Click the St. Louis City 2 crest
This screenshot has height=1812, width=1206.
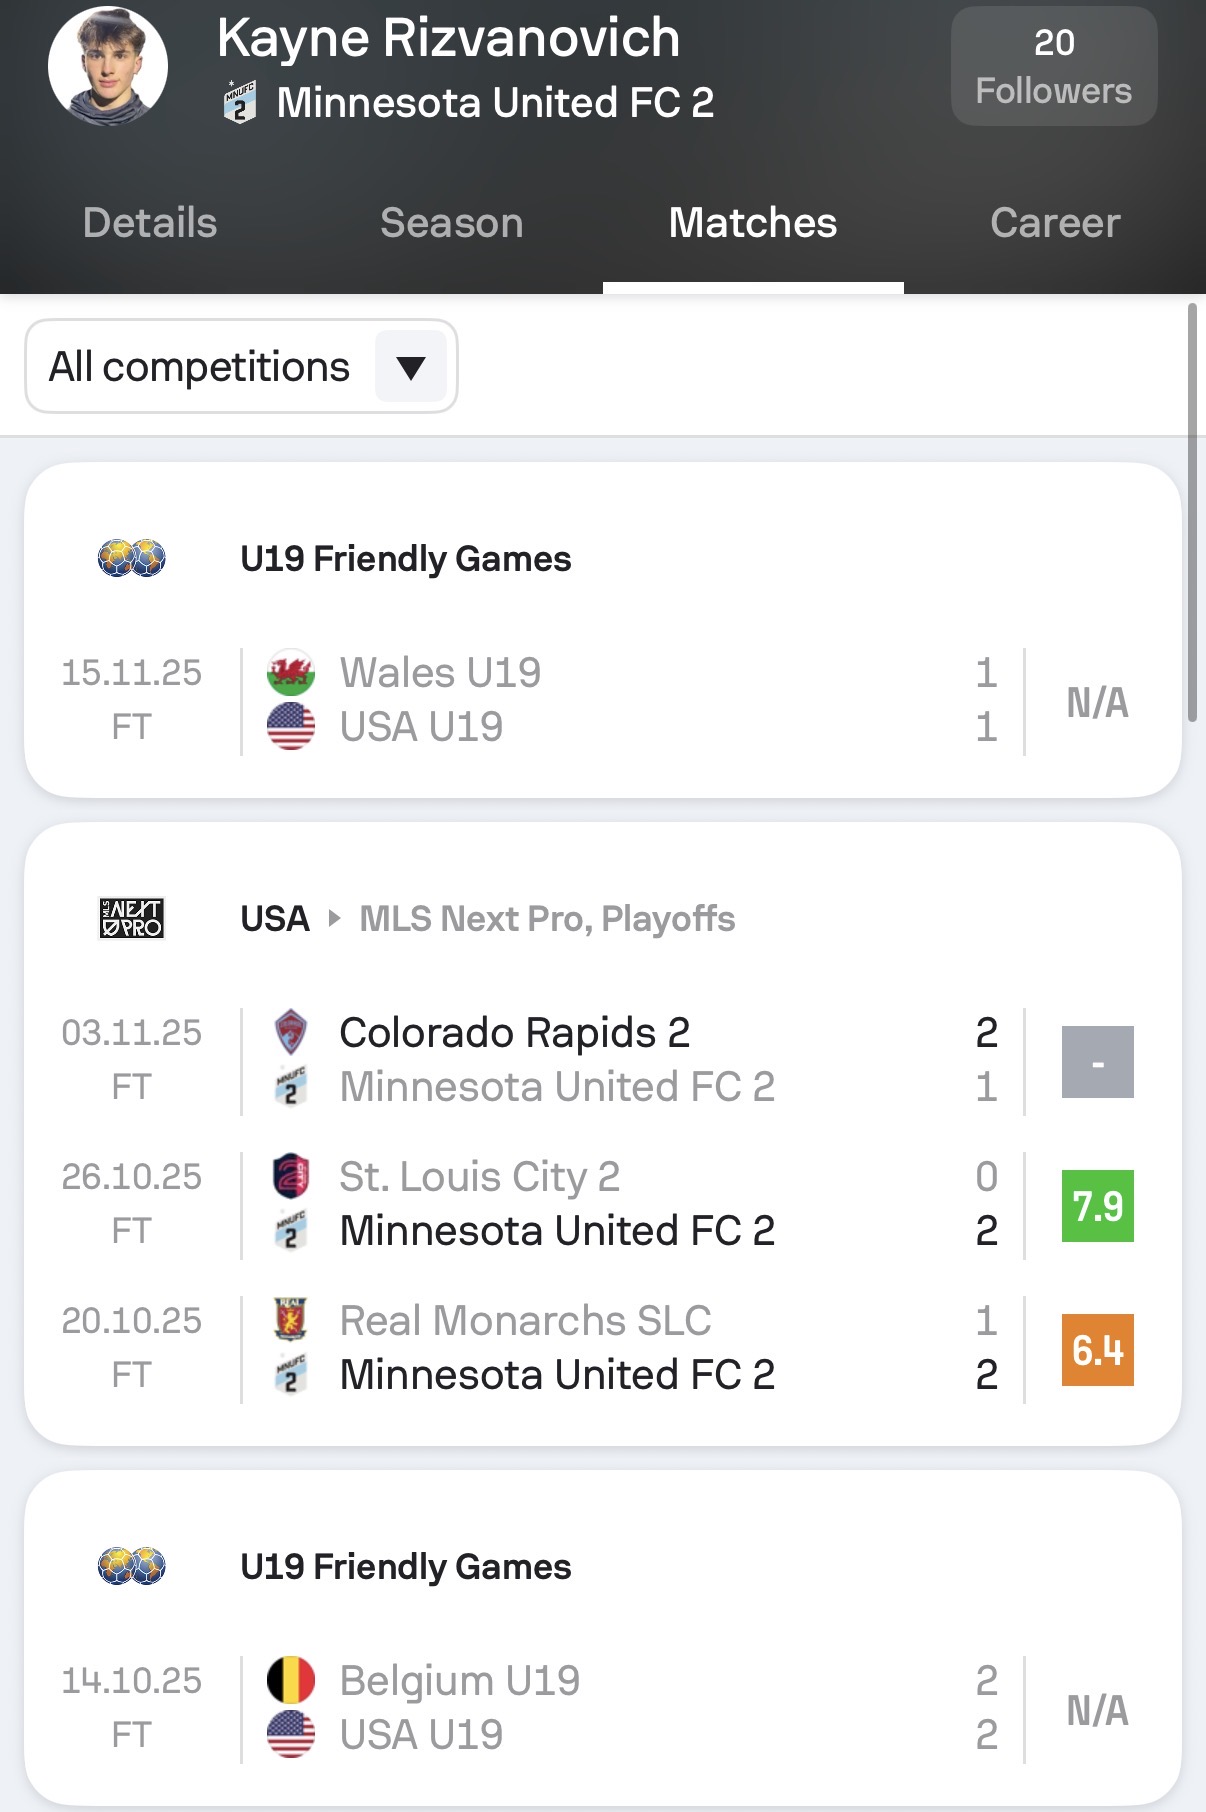click(291, 1176)
